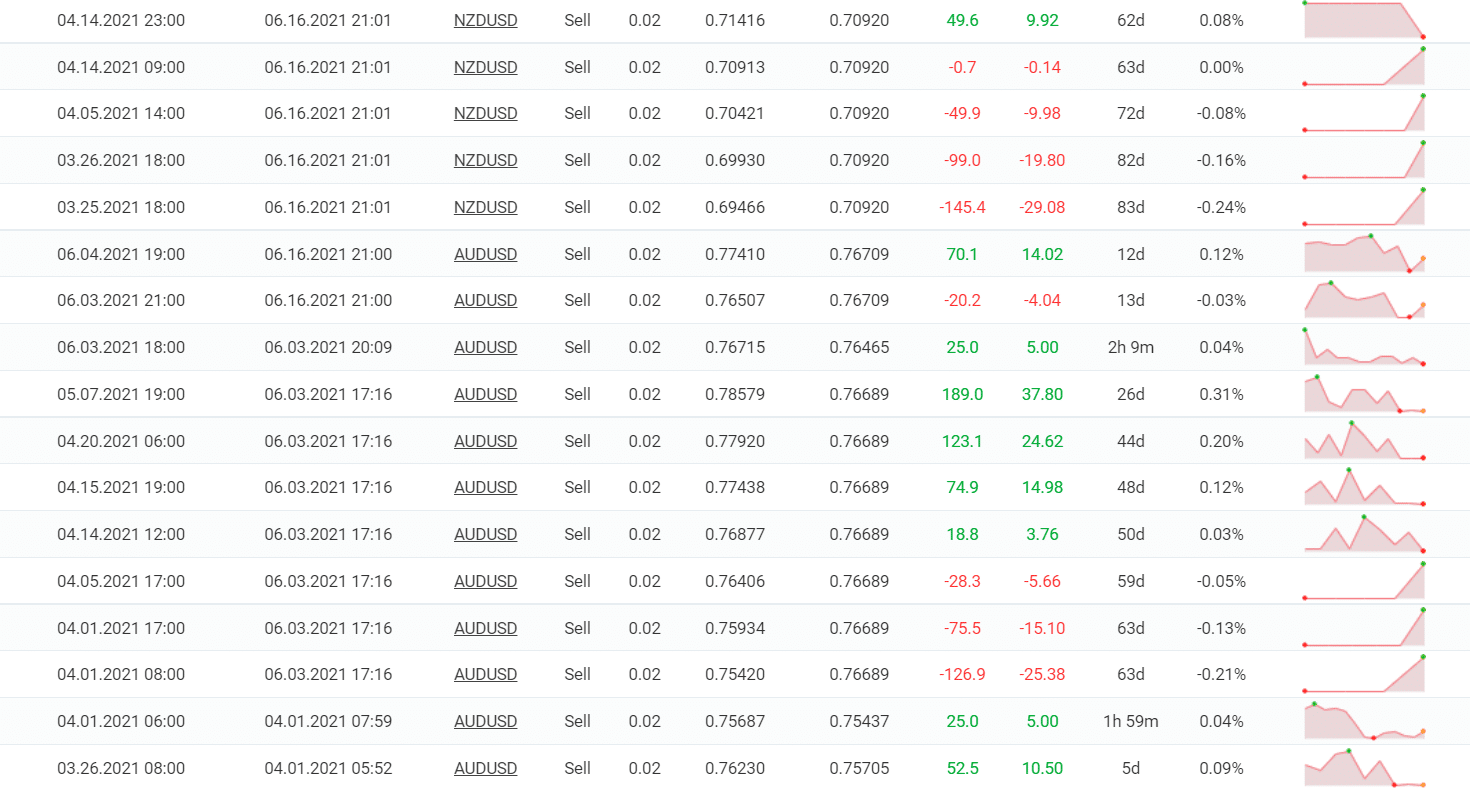
Task: Select the profit value -29.08
Action: [1042, 207]
